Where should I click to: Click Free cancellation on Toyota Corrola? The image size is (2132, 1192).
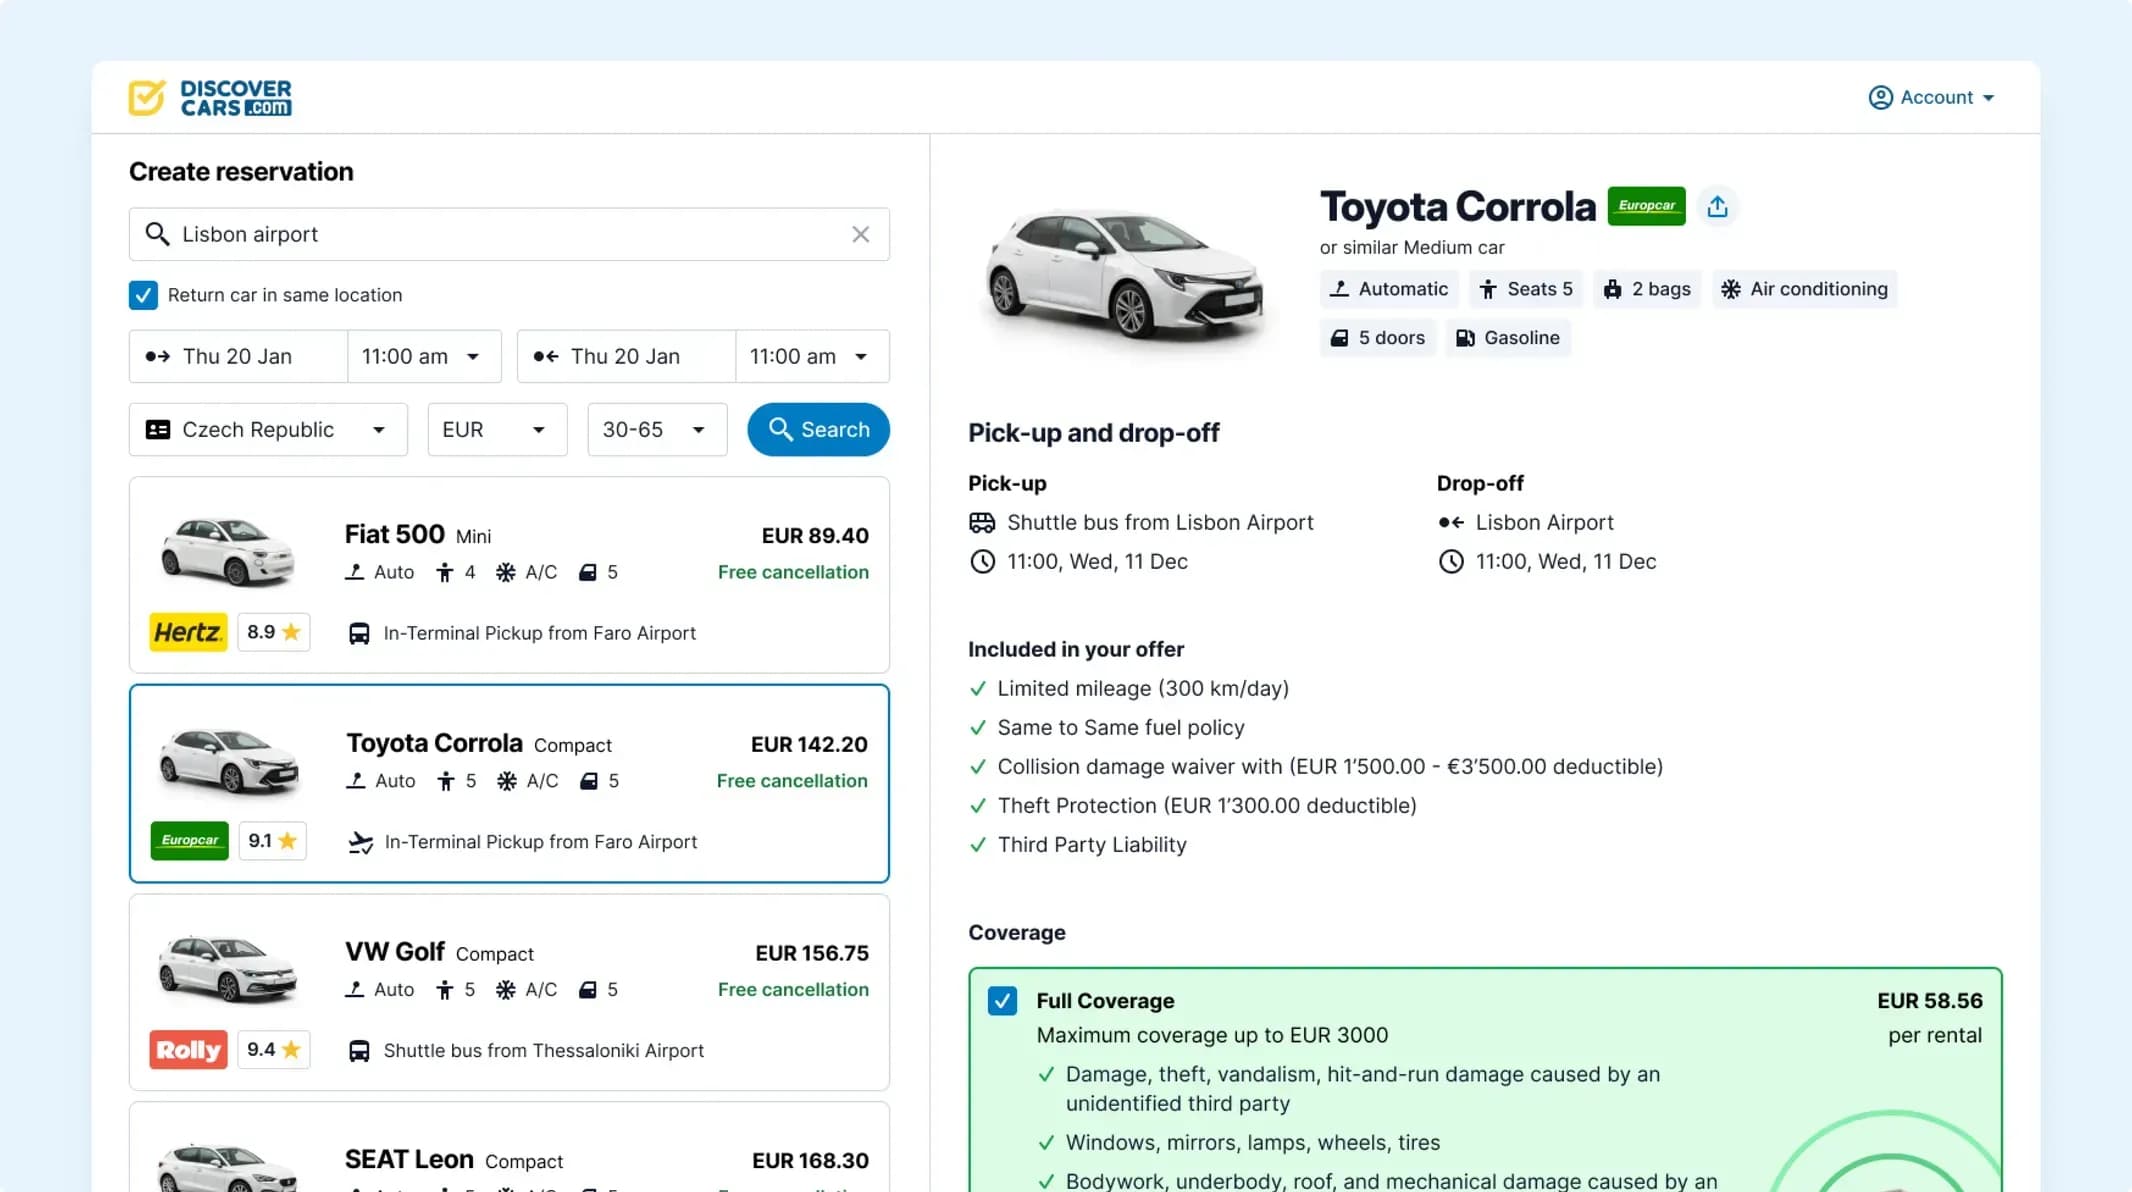click(792, 781)
